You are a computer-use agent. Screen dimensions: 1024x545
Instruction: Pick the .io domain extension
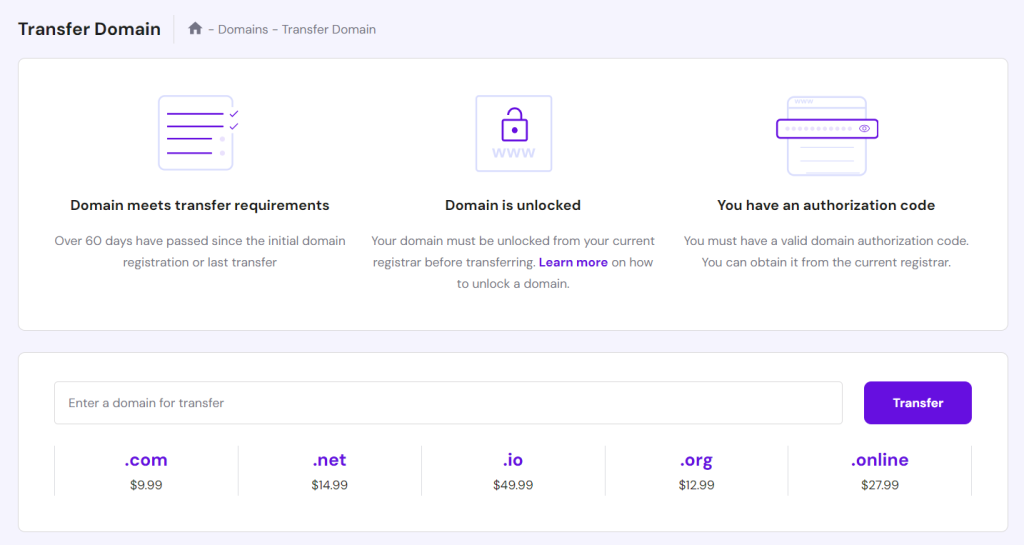pyautogui.click(x=513, y=460)
